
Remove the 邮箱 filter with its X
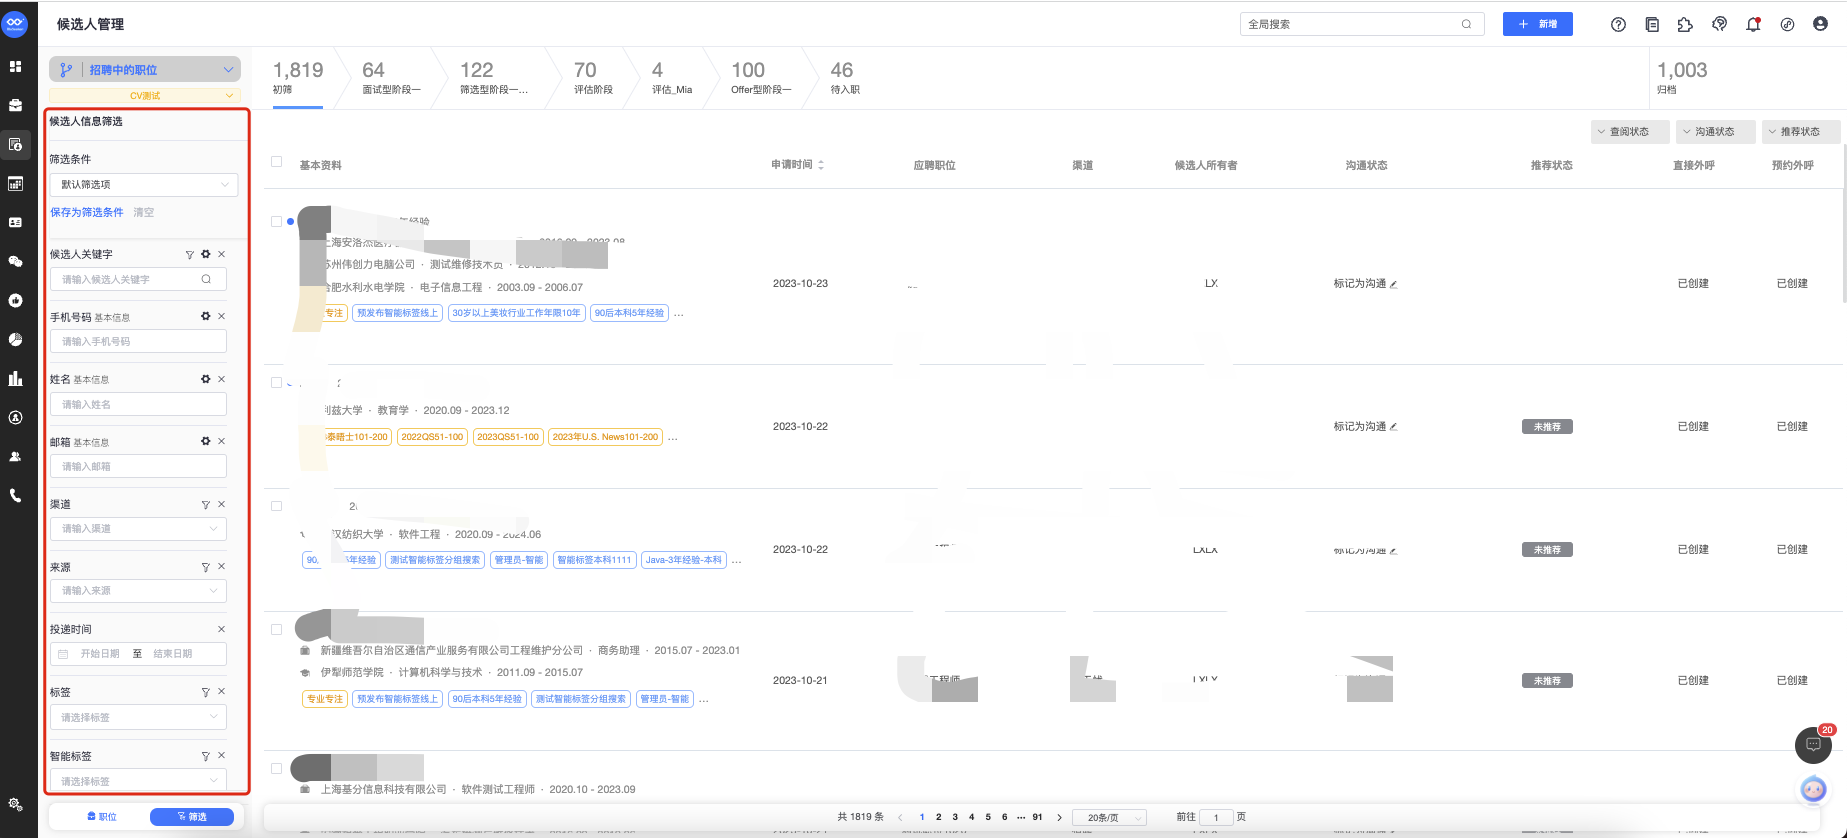[222, 441]
